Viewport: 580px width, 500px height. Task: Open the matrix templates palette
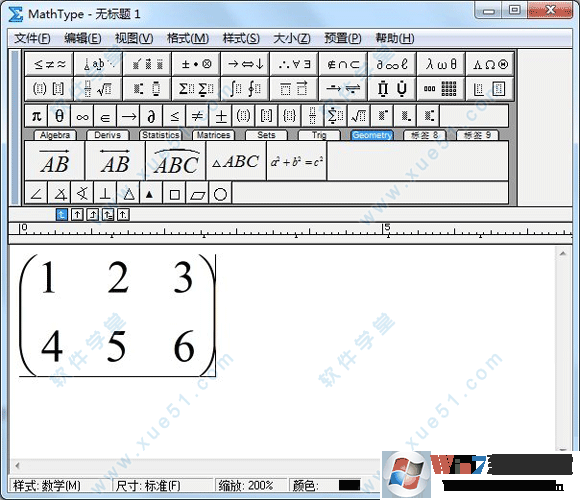[441, 89]
